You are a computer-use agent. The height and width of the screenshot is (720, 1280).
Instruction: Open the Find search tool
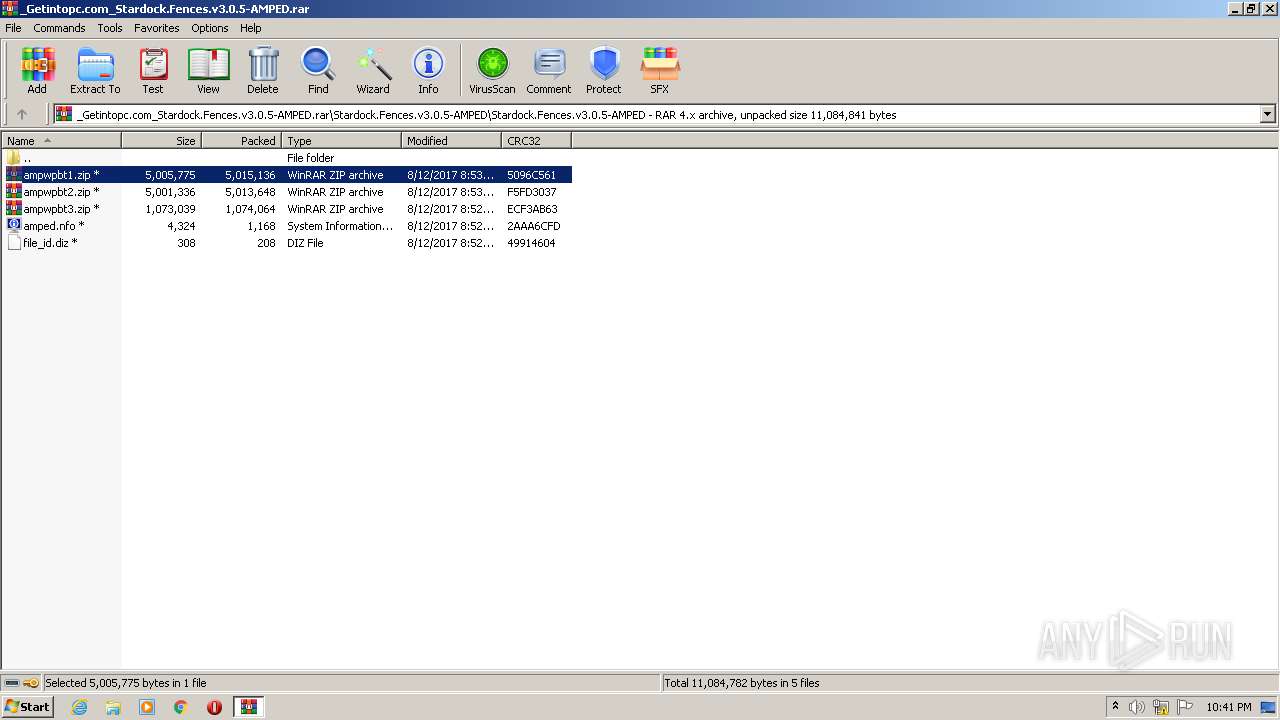(x=318, y=70)
